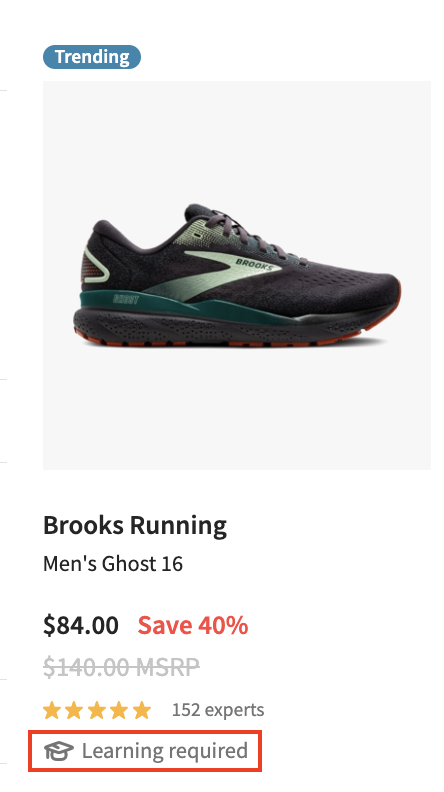Viewport: 444px width, 792px height.
Task: Click the graduation cap icon
Action: pyautogui.click(x=59, y=751)
